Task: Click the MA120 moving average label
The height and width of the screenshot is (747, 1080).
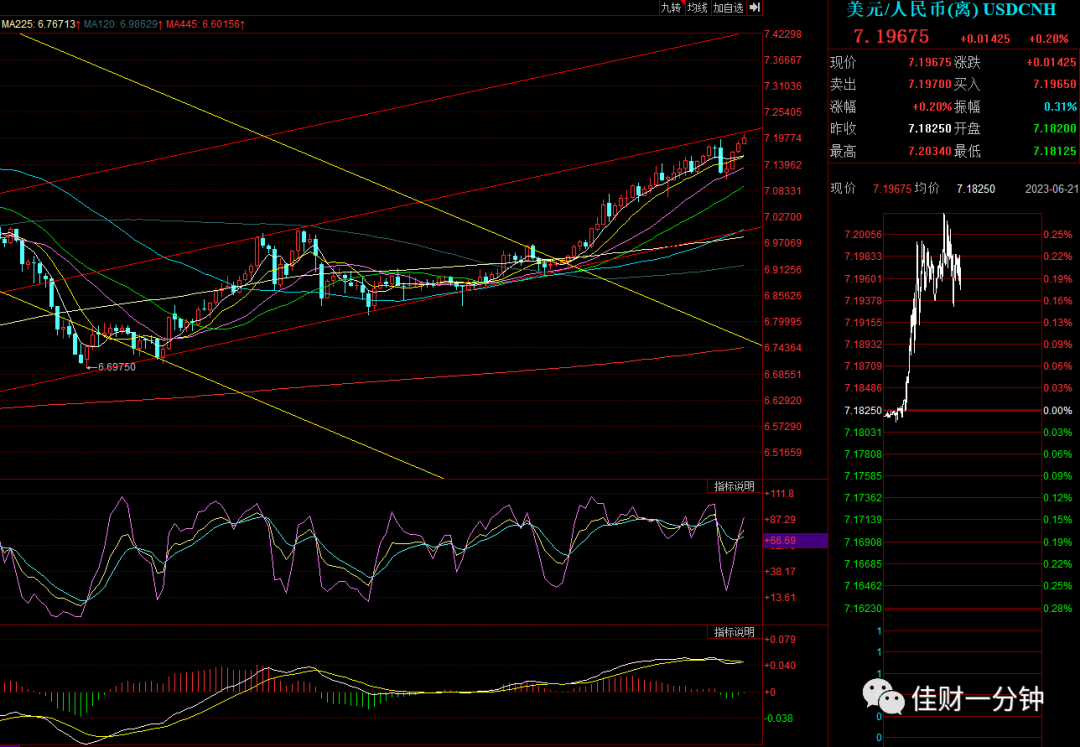Action: click(122, 24)
